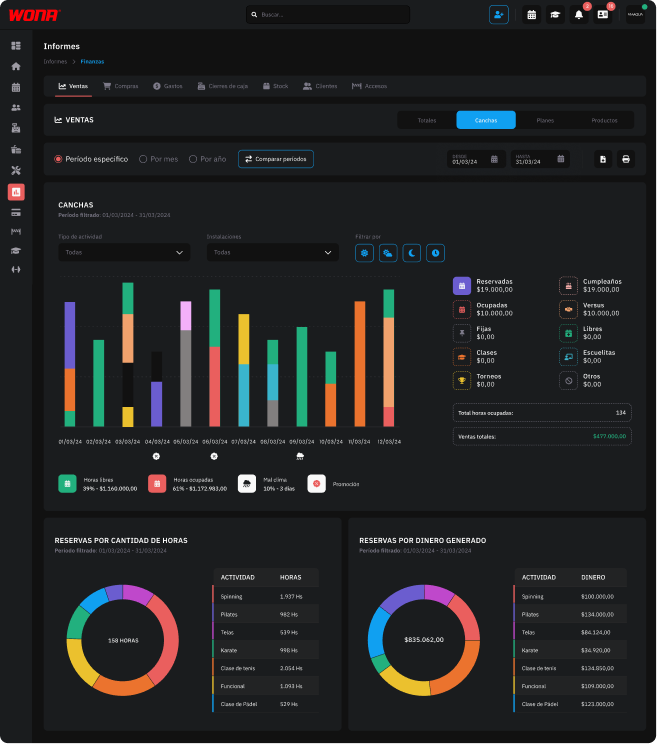Click the hours donut chart center
This screenshot has width=657, height=744.
[x=123, y=640]
